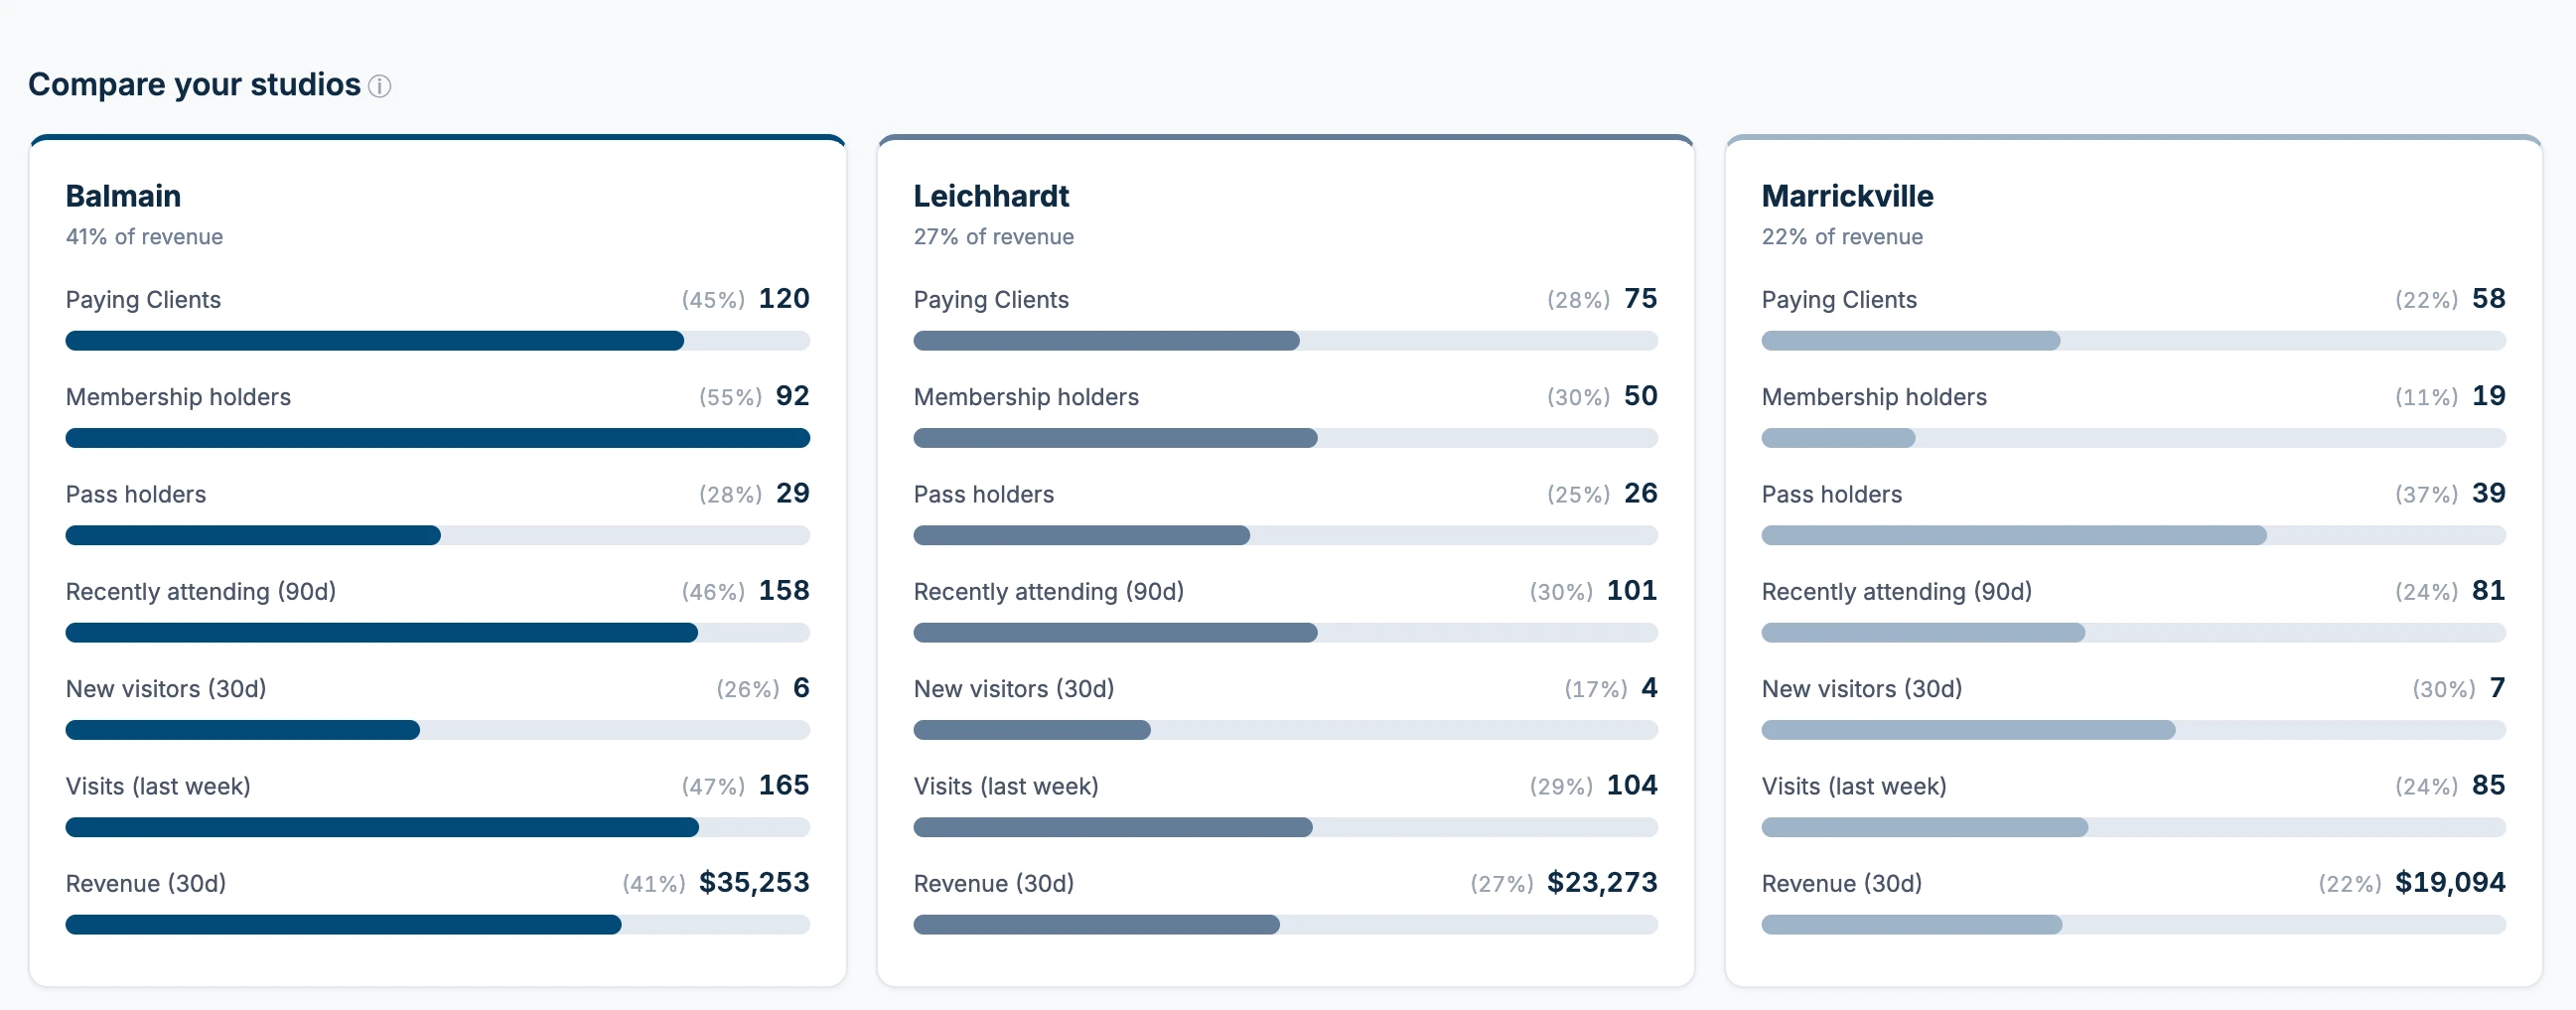The height and width of the screenshot is (1010, 2576).
Task: Click Balmain's Paying Clients progress bar
Action: click(437, 341)
